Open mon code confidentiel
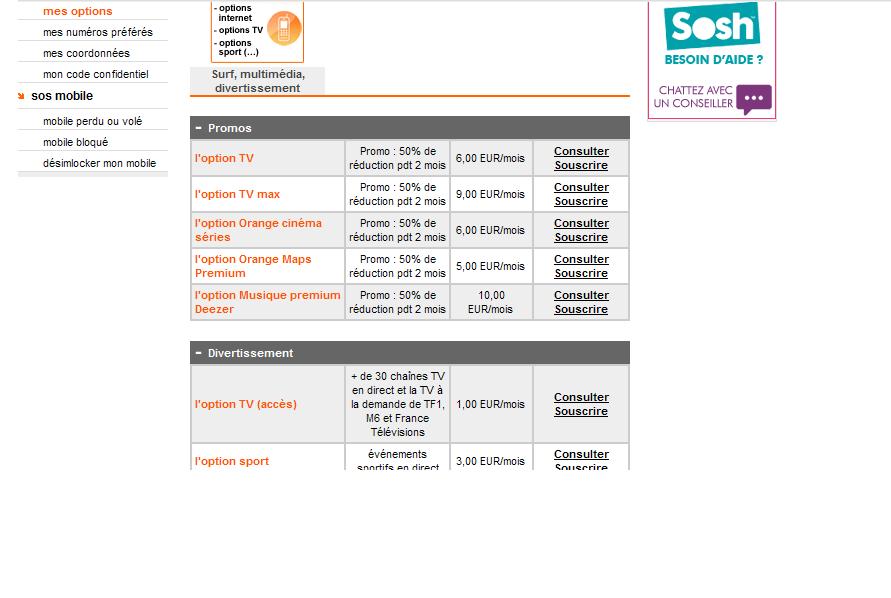This screenshot has width=891, height=598. pyautogui.click(x=95, y=74)
